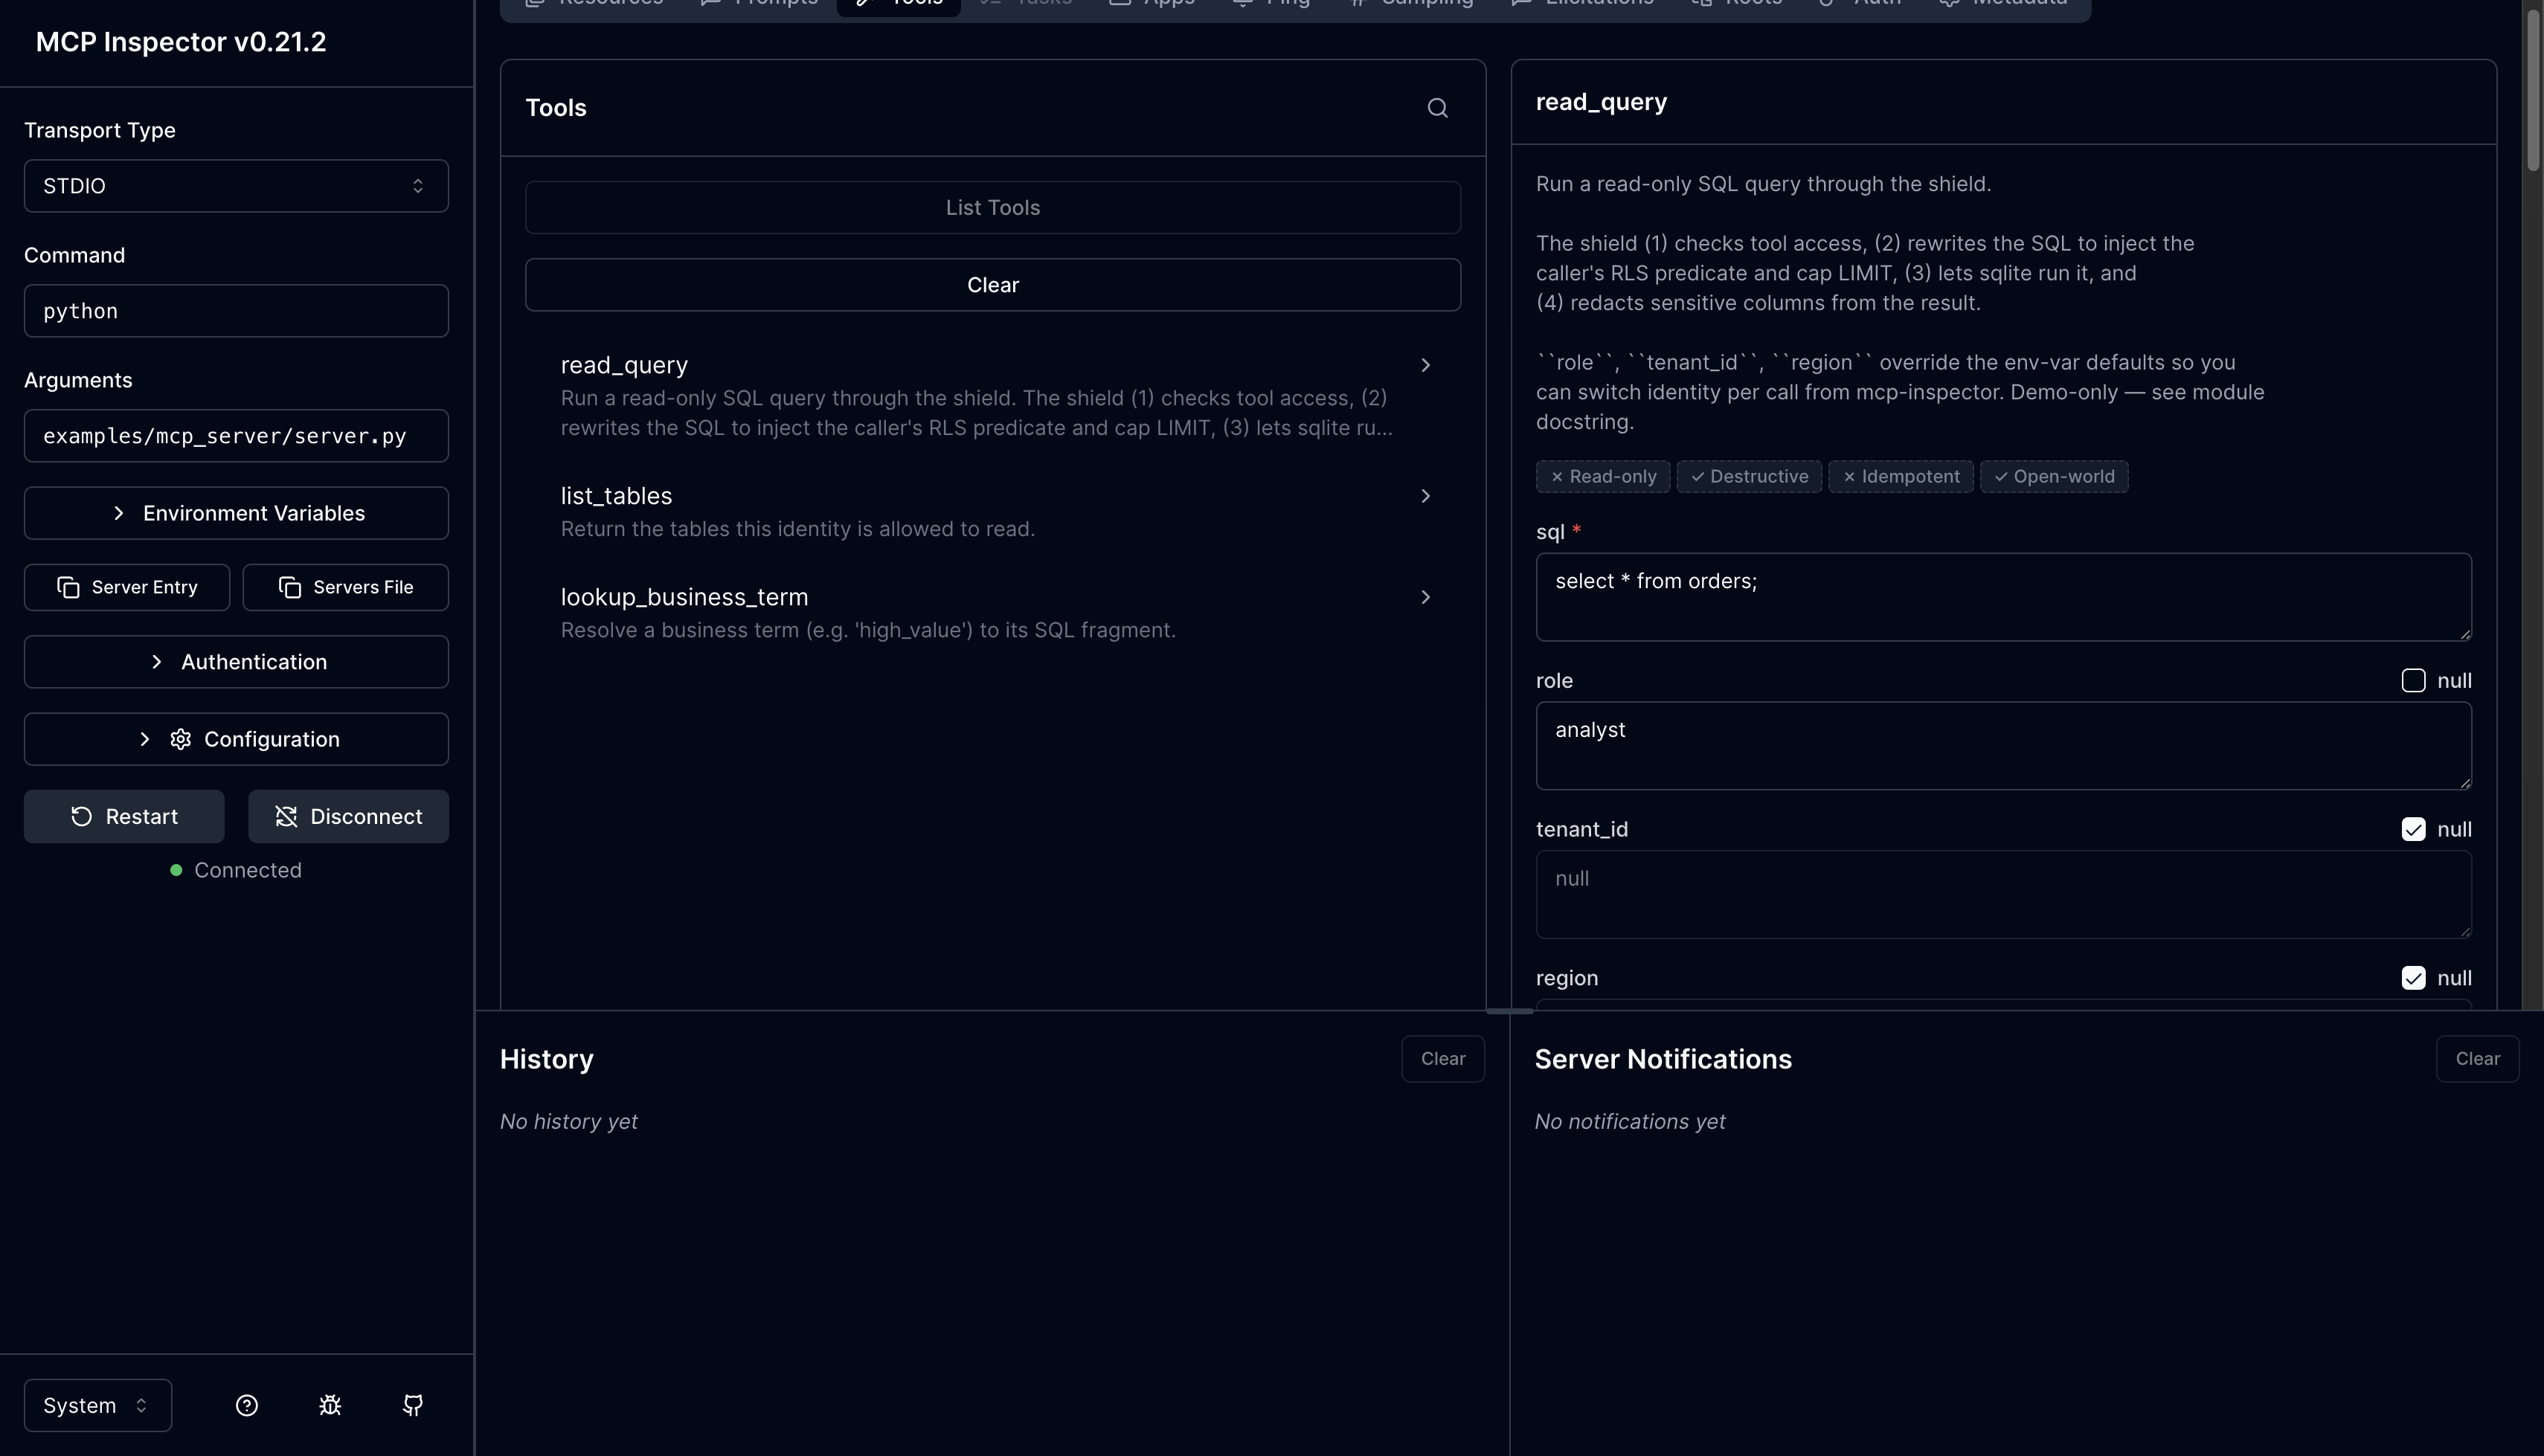Viewport: 2544px width, 1456px height.
Task: Open the bug debugging icon
Action: pos(330,1405)
